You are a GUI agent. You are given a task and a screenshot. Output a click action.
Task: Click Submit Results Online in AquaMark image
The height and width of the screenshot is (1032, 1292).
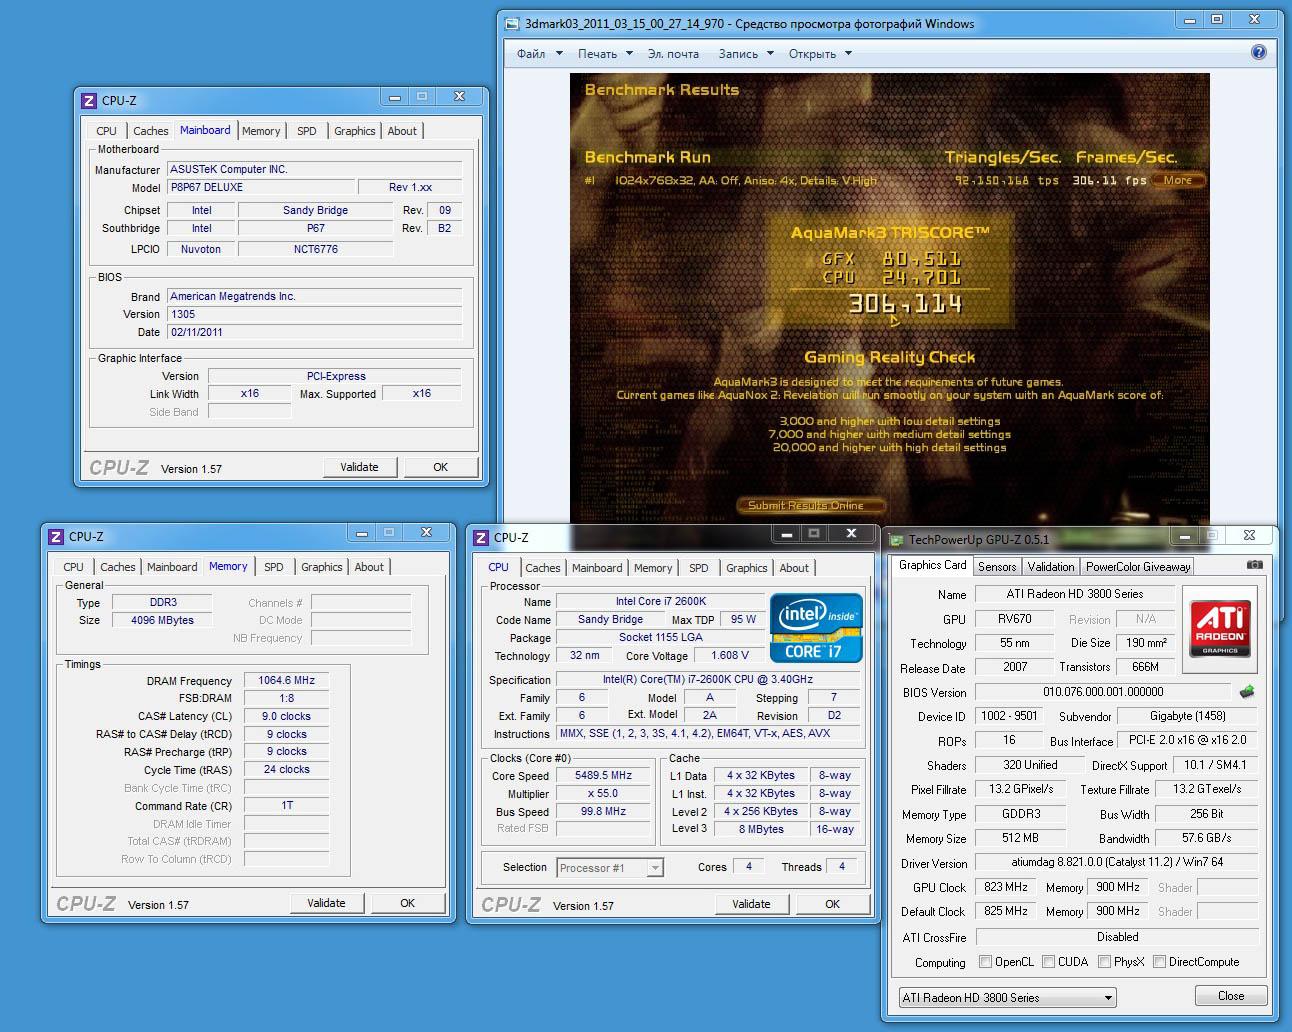coord(812,505)
